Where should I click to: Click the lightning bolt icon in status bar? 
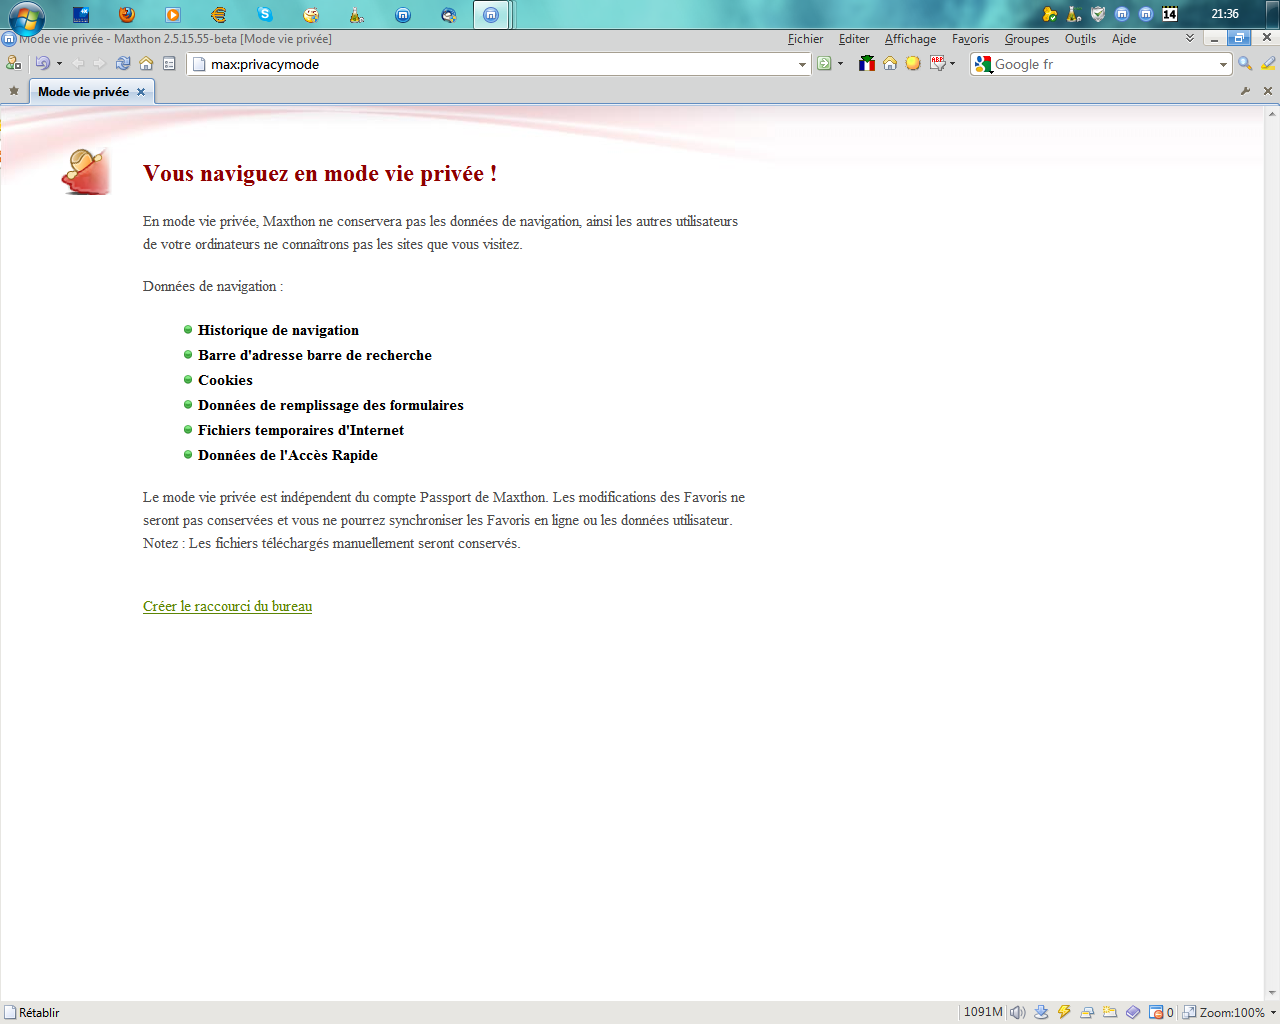(x=1064, y=1012)
